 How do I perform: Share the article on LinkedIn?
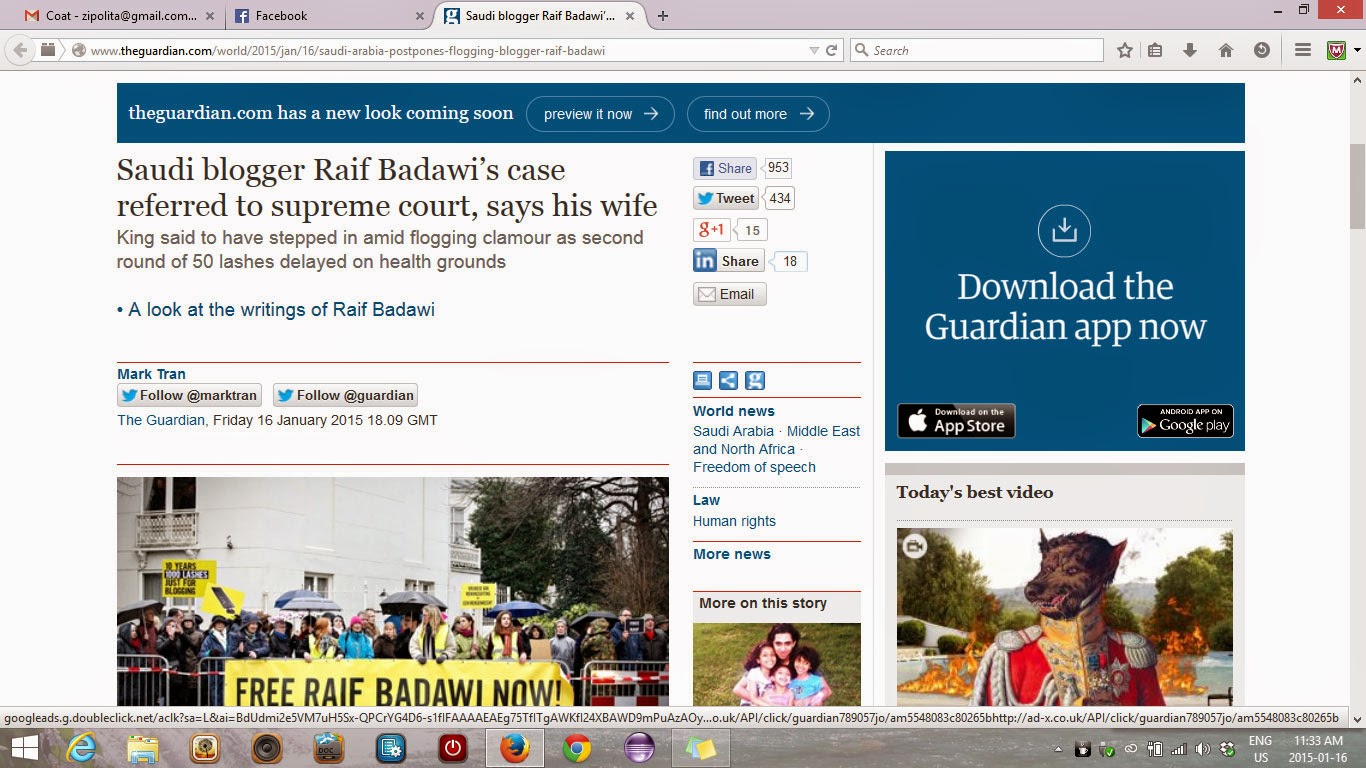(x=728, y=261)
